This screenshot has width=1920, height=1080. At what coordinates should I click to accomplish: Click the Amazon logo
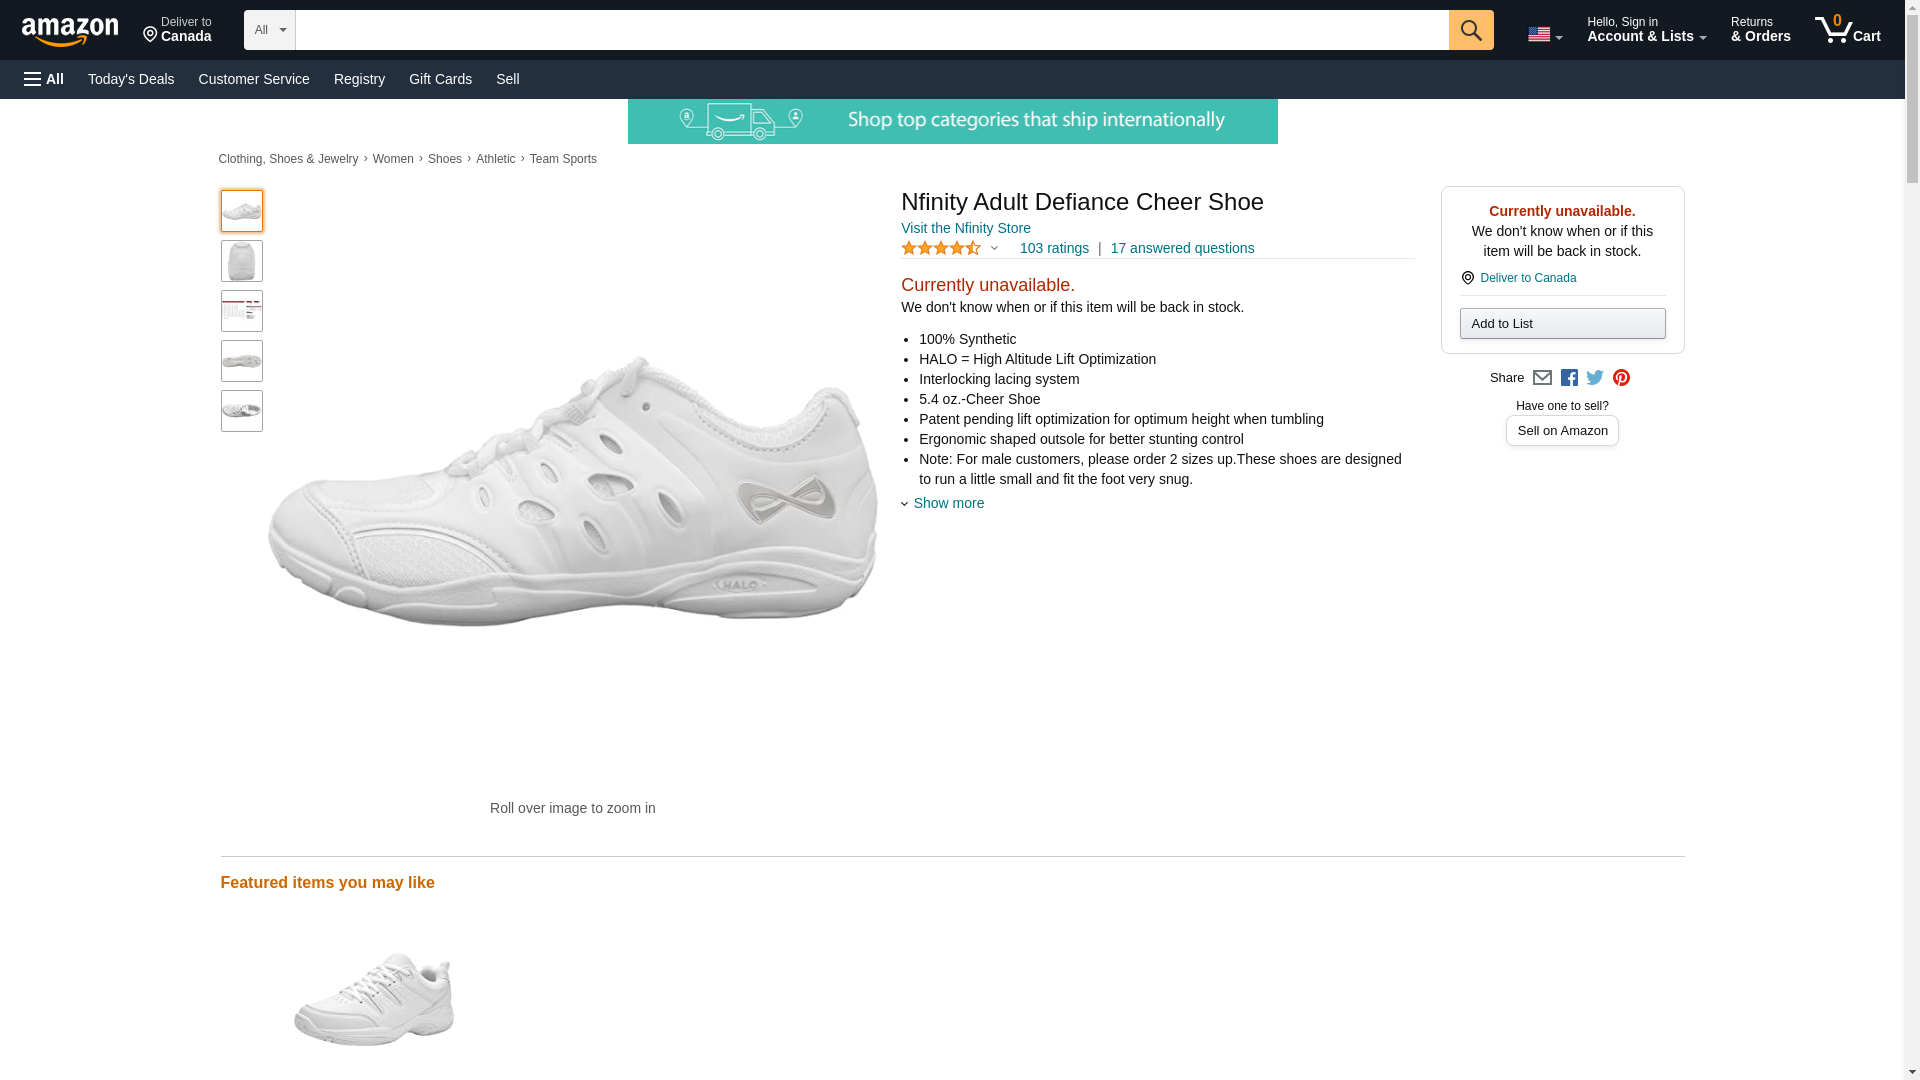(70, 31)
